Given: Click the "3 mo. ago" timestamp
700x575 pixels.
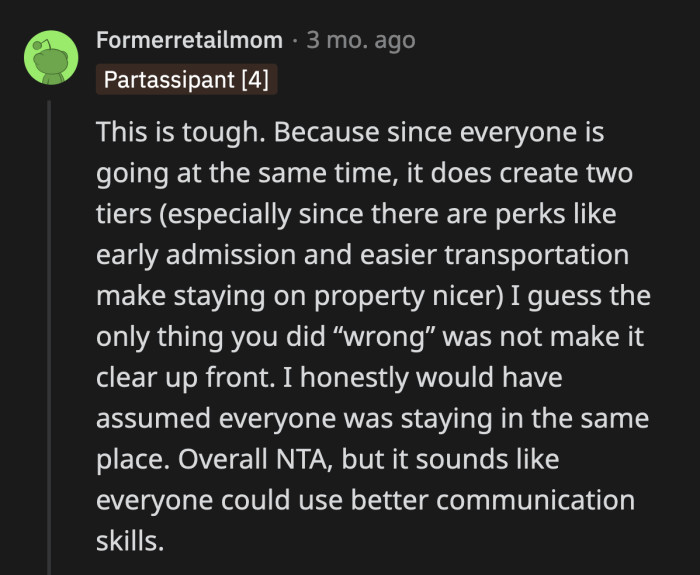Looking at the screenshot, I should coord(361,41).
